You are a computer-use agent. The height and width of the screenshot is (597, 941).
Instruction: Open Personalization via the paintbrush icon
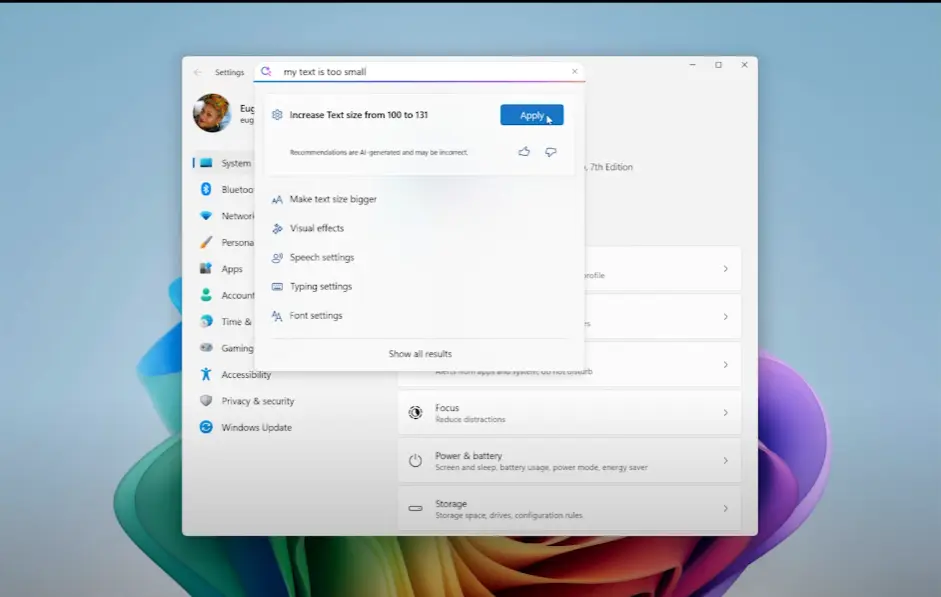206,242
